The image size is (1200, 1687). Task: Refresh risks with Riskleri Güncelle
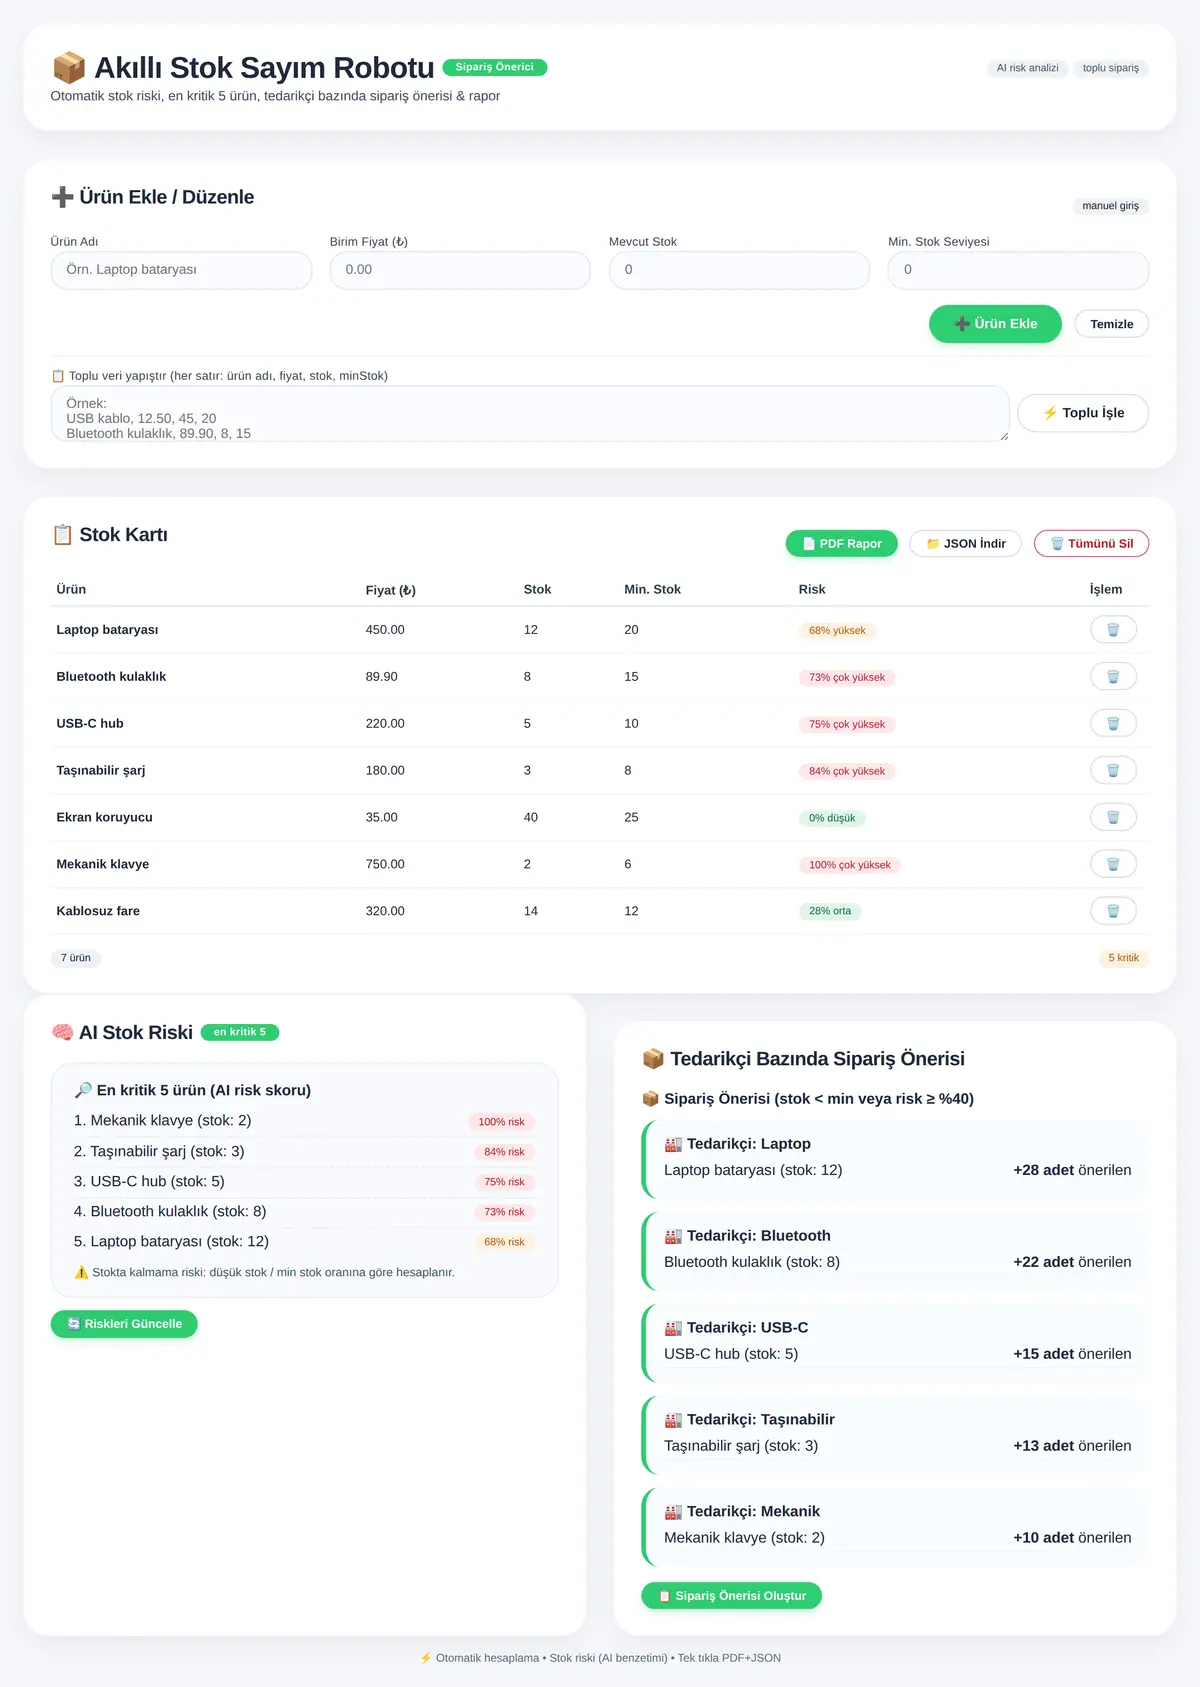click(x=124, y=1324)
